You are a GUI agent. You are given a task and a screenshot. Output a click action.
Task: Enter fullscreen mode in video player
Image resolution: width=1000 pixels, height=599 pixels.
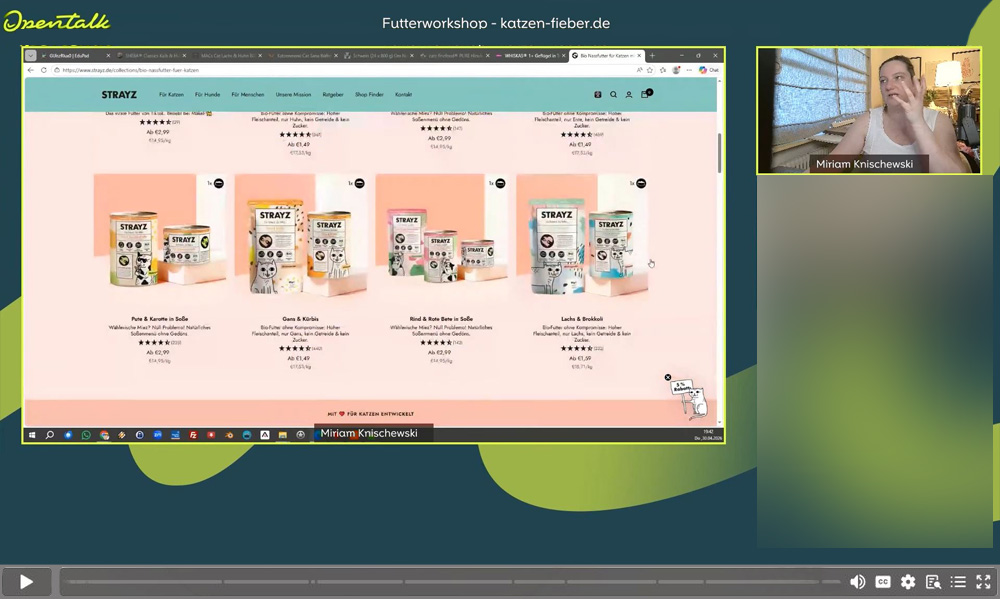pos(983,582)
